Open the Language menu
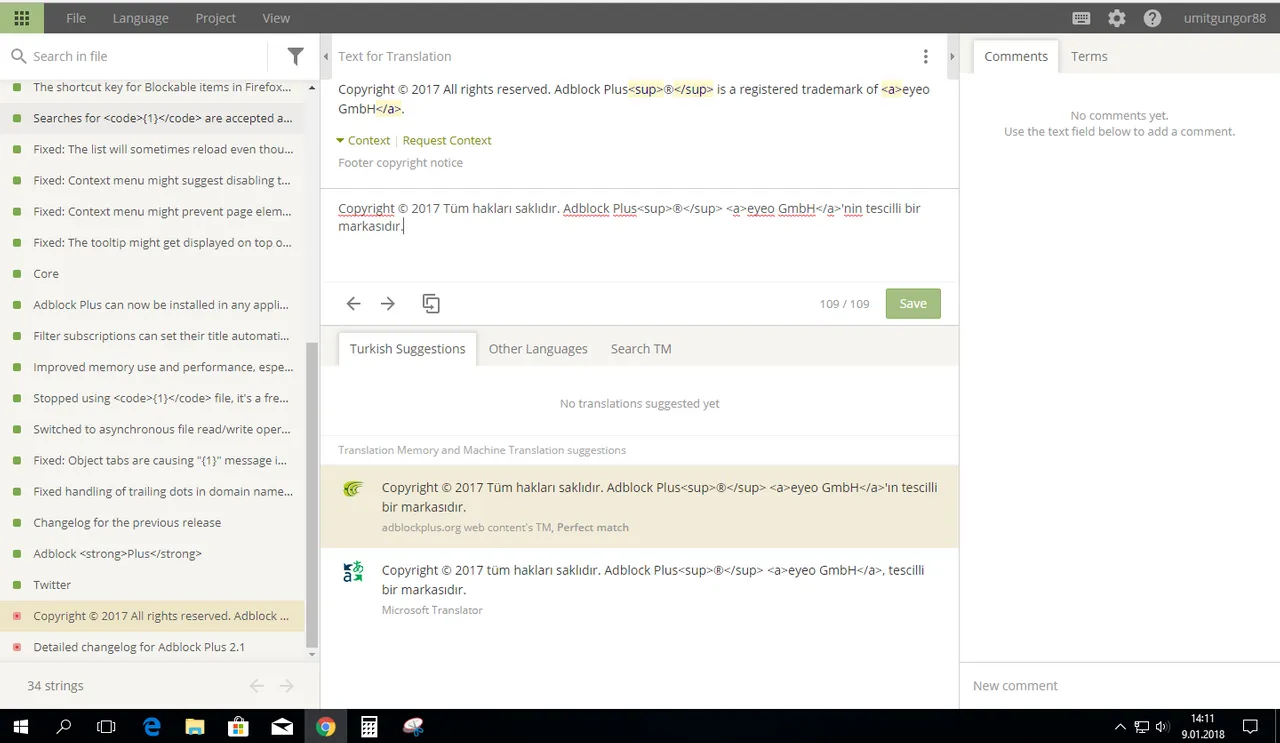Viewport: 1280px width, 743px height. (x=140, y=18)
